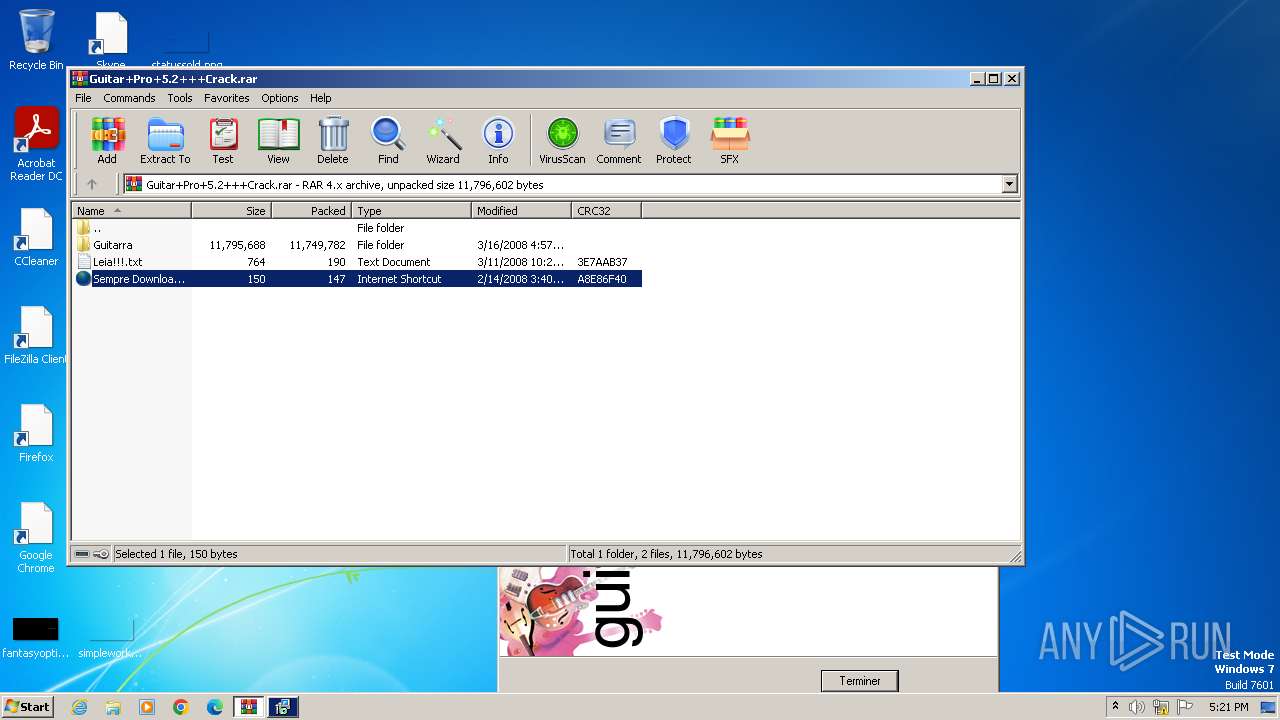The width and height of the screenshot is (1280, 720).
Task: Open Acrobat Reader DC desktop shortcut
Action: (36, 145)
